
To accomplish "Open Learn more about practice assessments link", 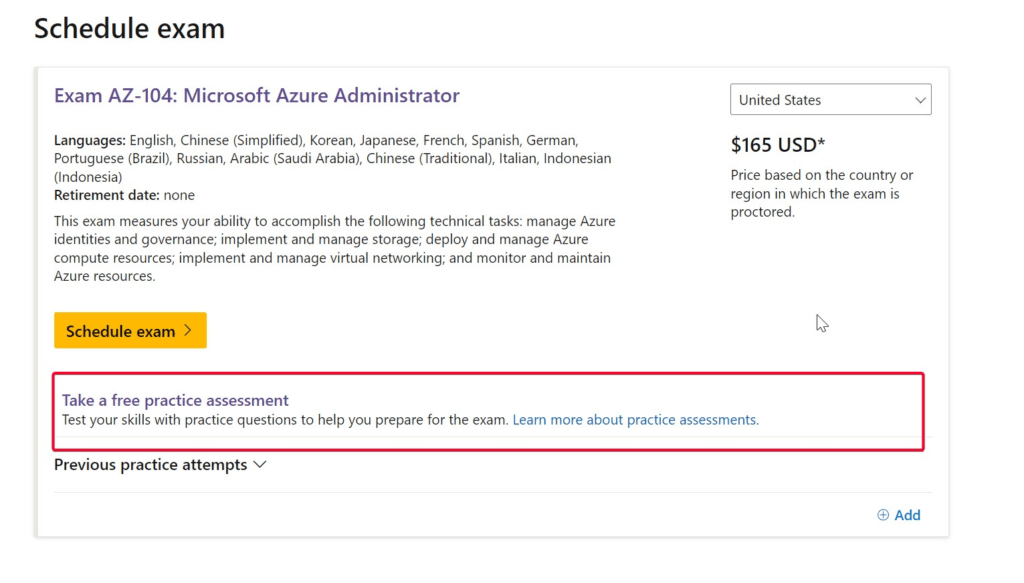I will tap(635, 420).
